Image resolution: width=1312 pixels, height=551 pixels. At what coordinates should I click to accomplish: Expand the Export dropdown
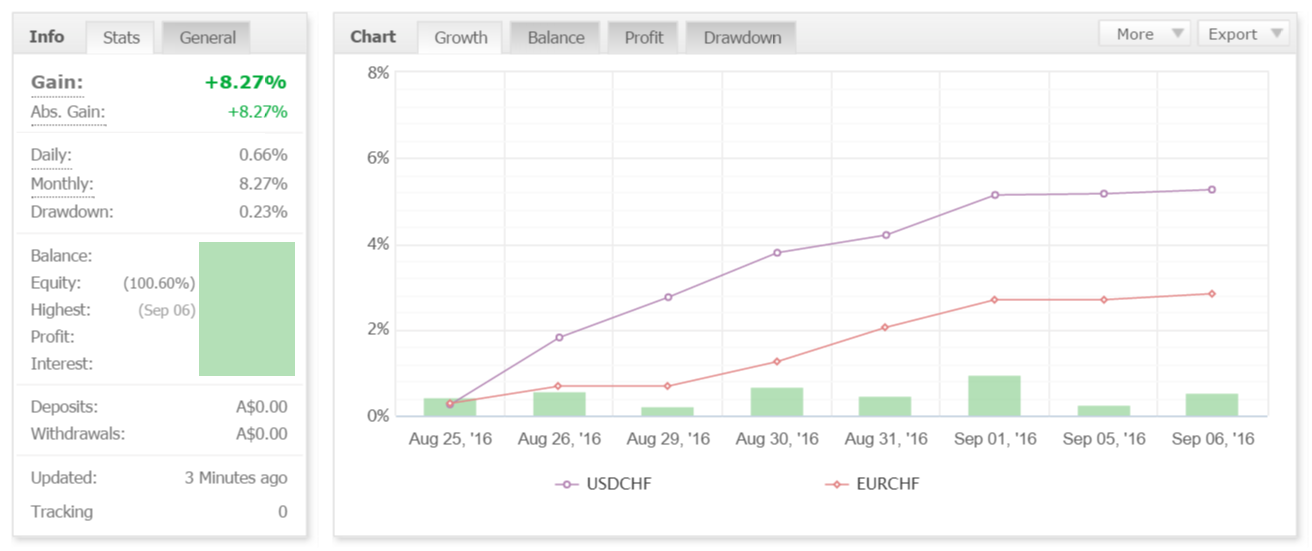(1243, 34)
